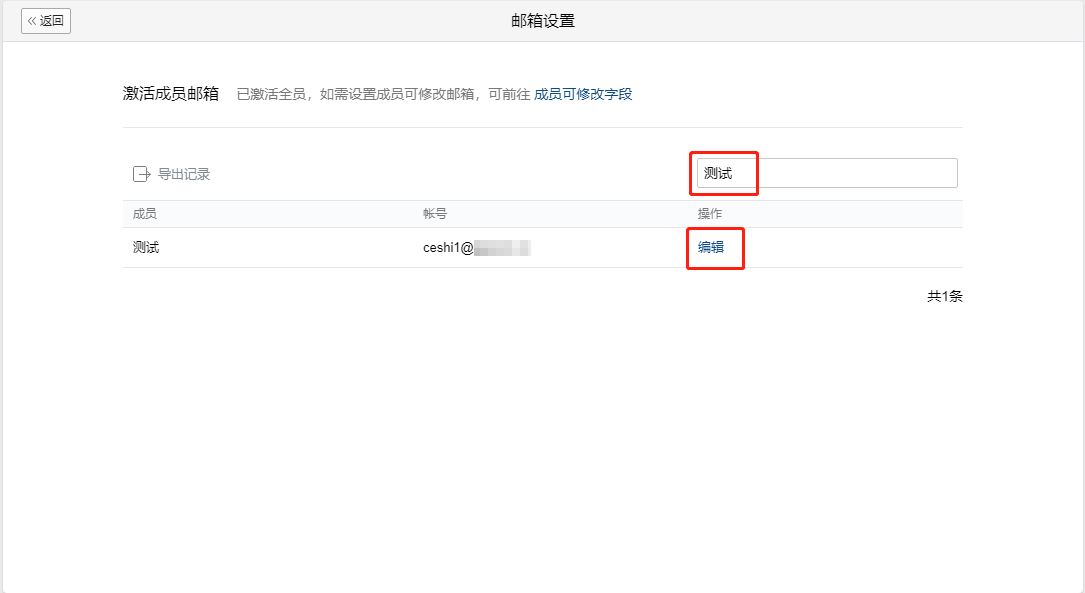Click the double-chevron icon inside the 返回 button
This screenshot has width=1085, height=593.
point(34,20)
